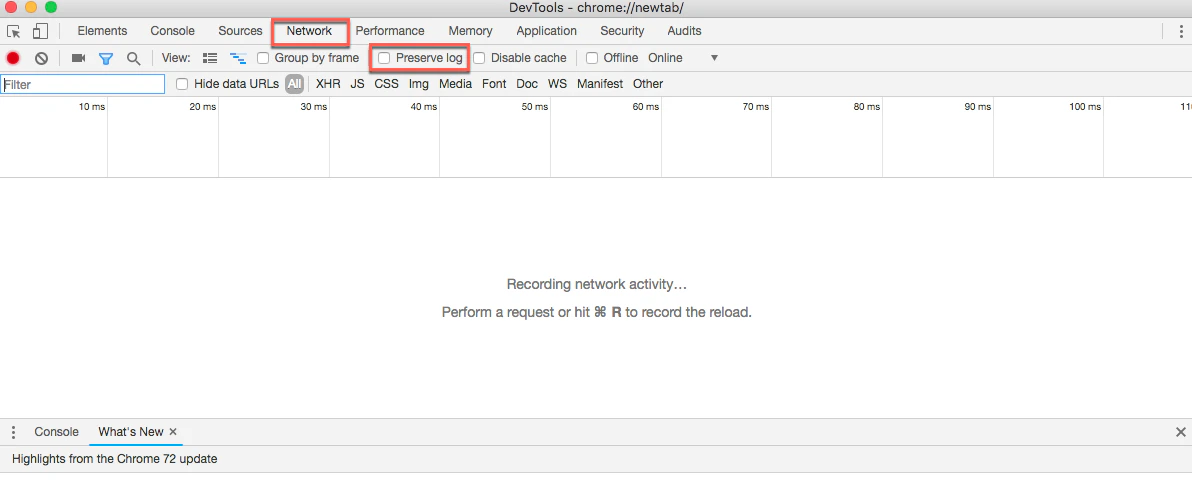Click the macOS yellow minimize window button

tap(31, 8)
